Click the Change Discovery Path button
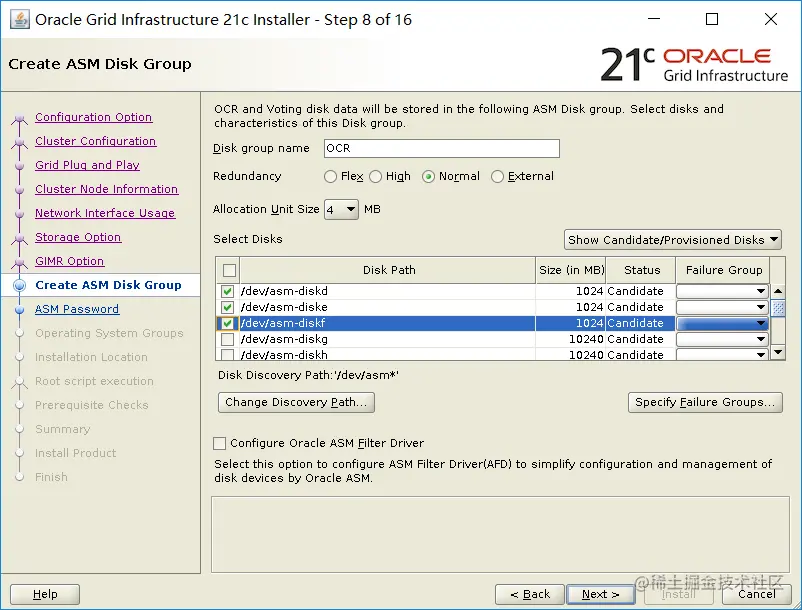Screen dimensions: 802x610 coord(296,402)
